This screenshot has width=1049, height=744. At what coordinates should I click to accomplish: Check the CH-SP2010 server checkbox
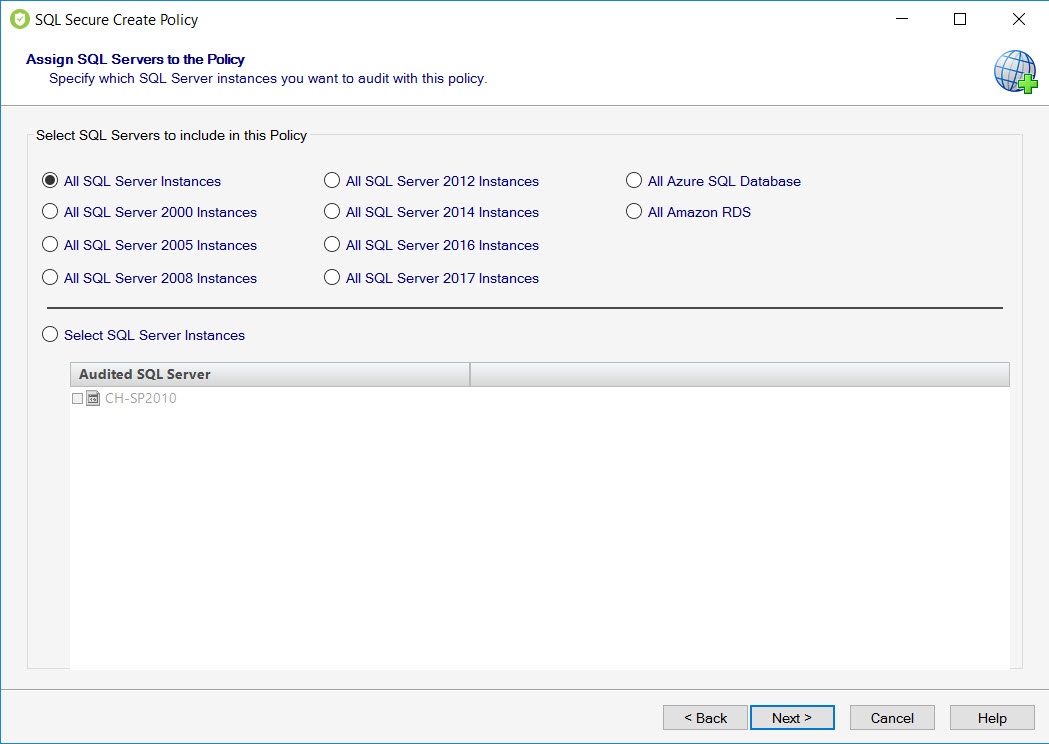(x=77, y=398)
